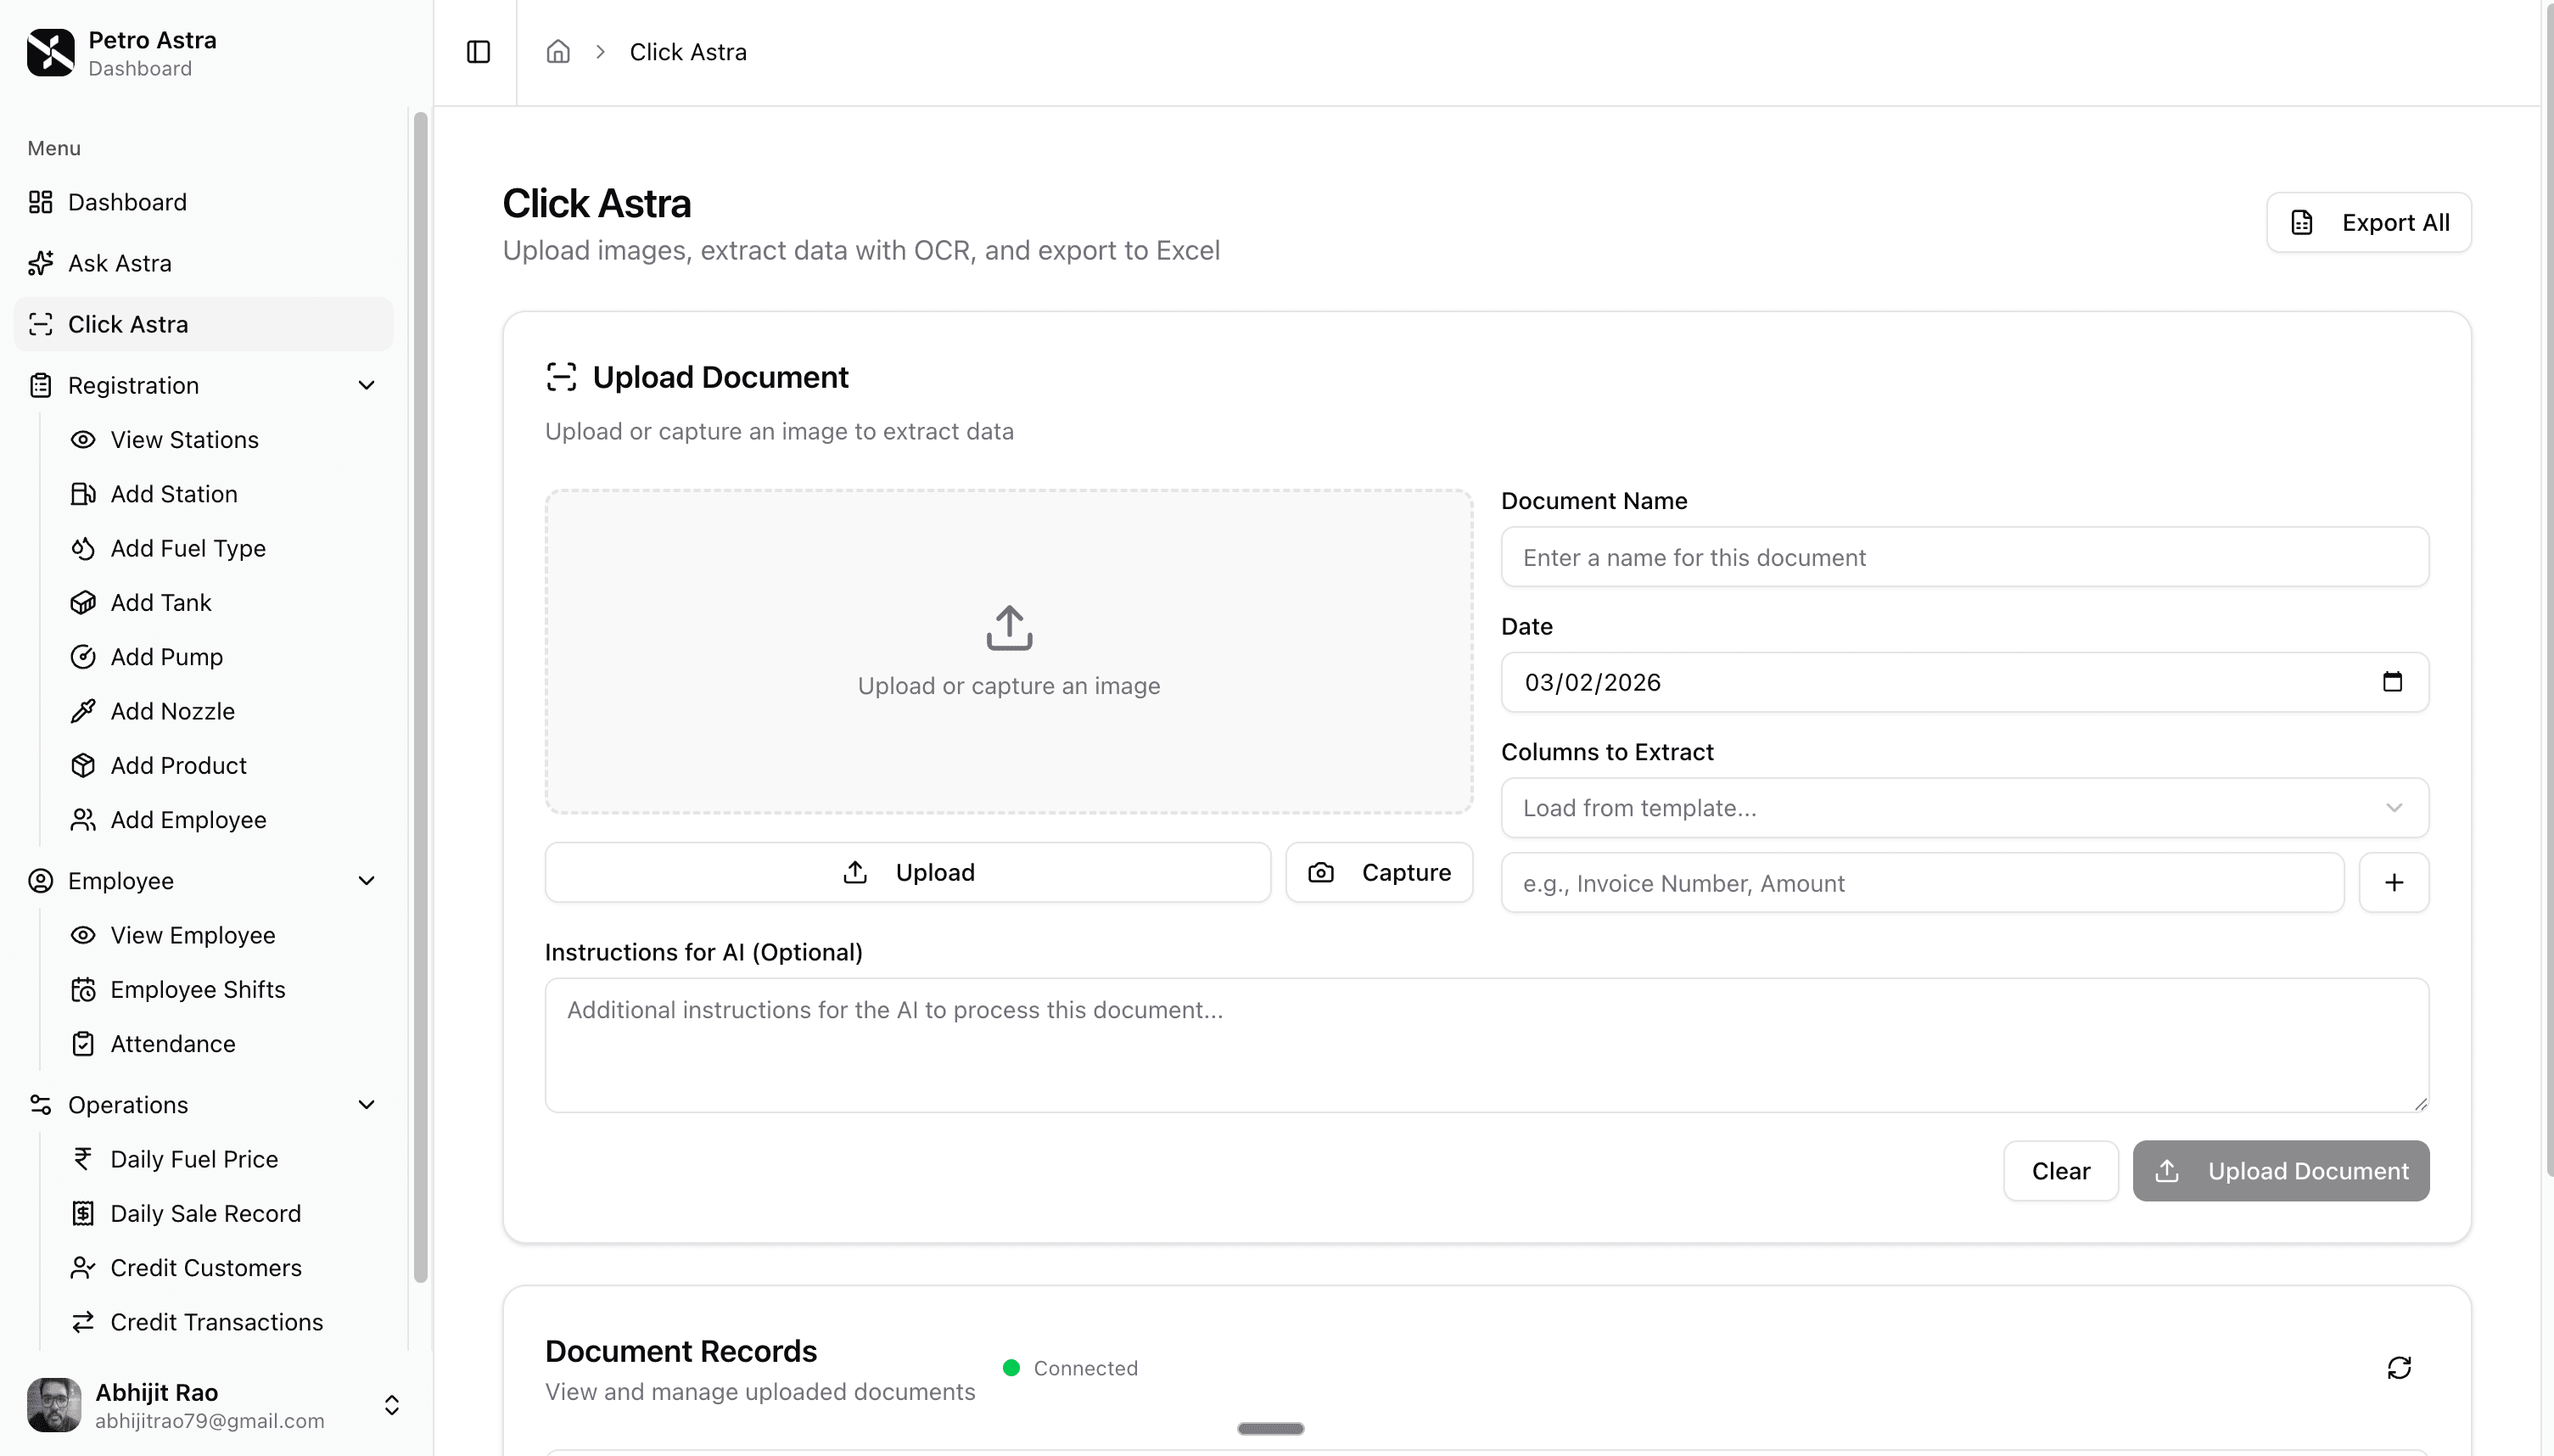Navigate using the home breadcrumb

[557, 51]
